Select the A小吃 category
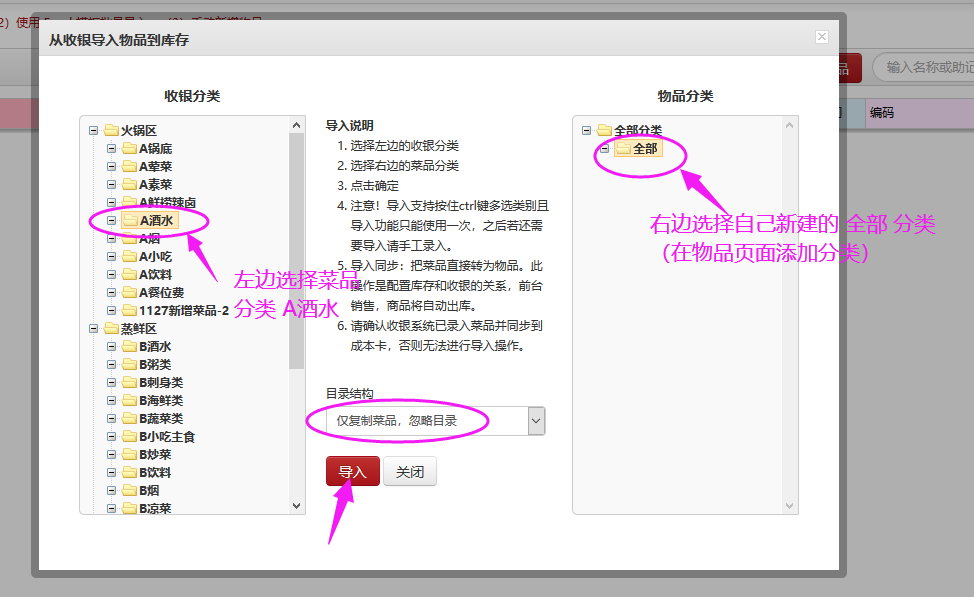Viewport: 974px width, 597px height. click(x=155, y=257)
